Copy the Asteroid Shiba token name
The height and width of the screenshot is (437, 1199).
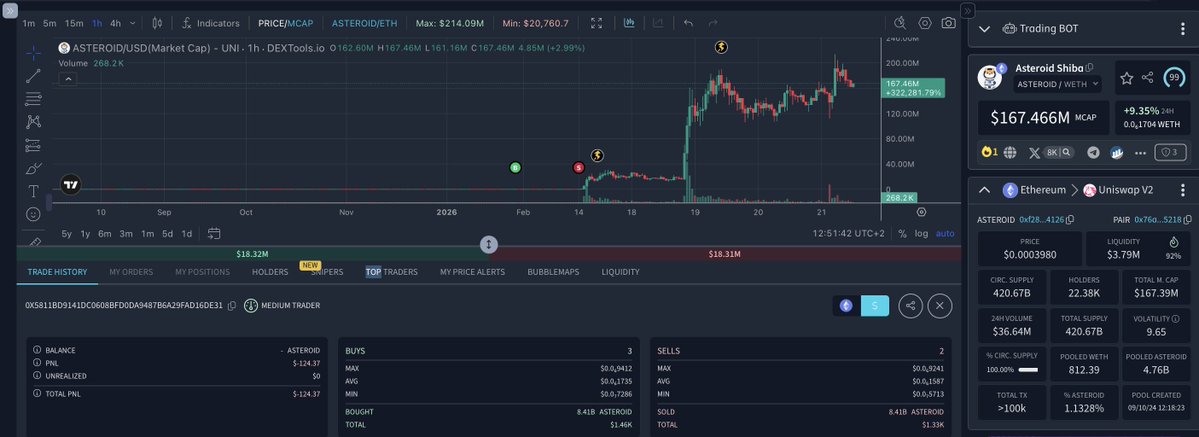(1090, 68)
